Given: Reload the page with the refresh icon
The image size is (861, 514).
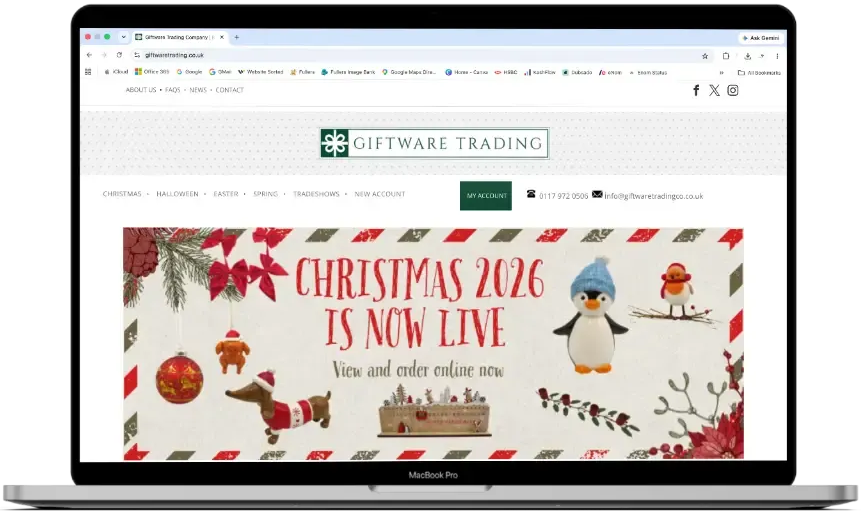Looking at the screenshot, I should tap(119, 55).
